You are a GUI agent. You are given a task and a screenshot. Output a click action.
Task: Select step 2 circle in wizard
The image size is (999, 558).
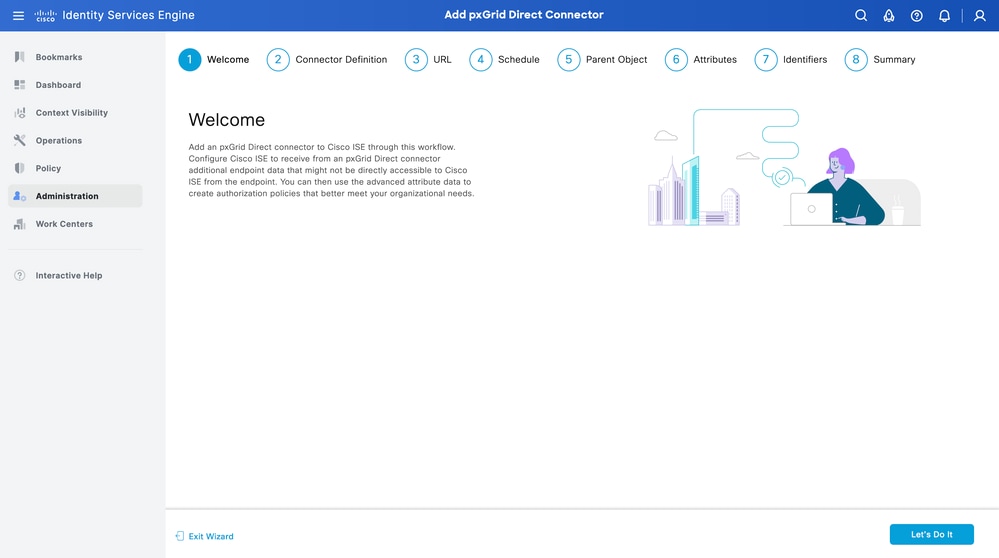[278, 59]
